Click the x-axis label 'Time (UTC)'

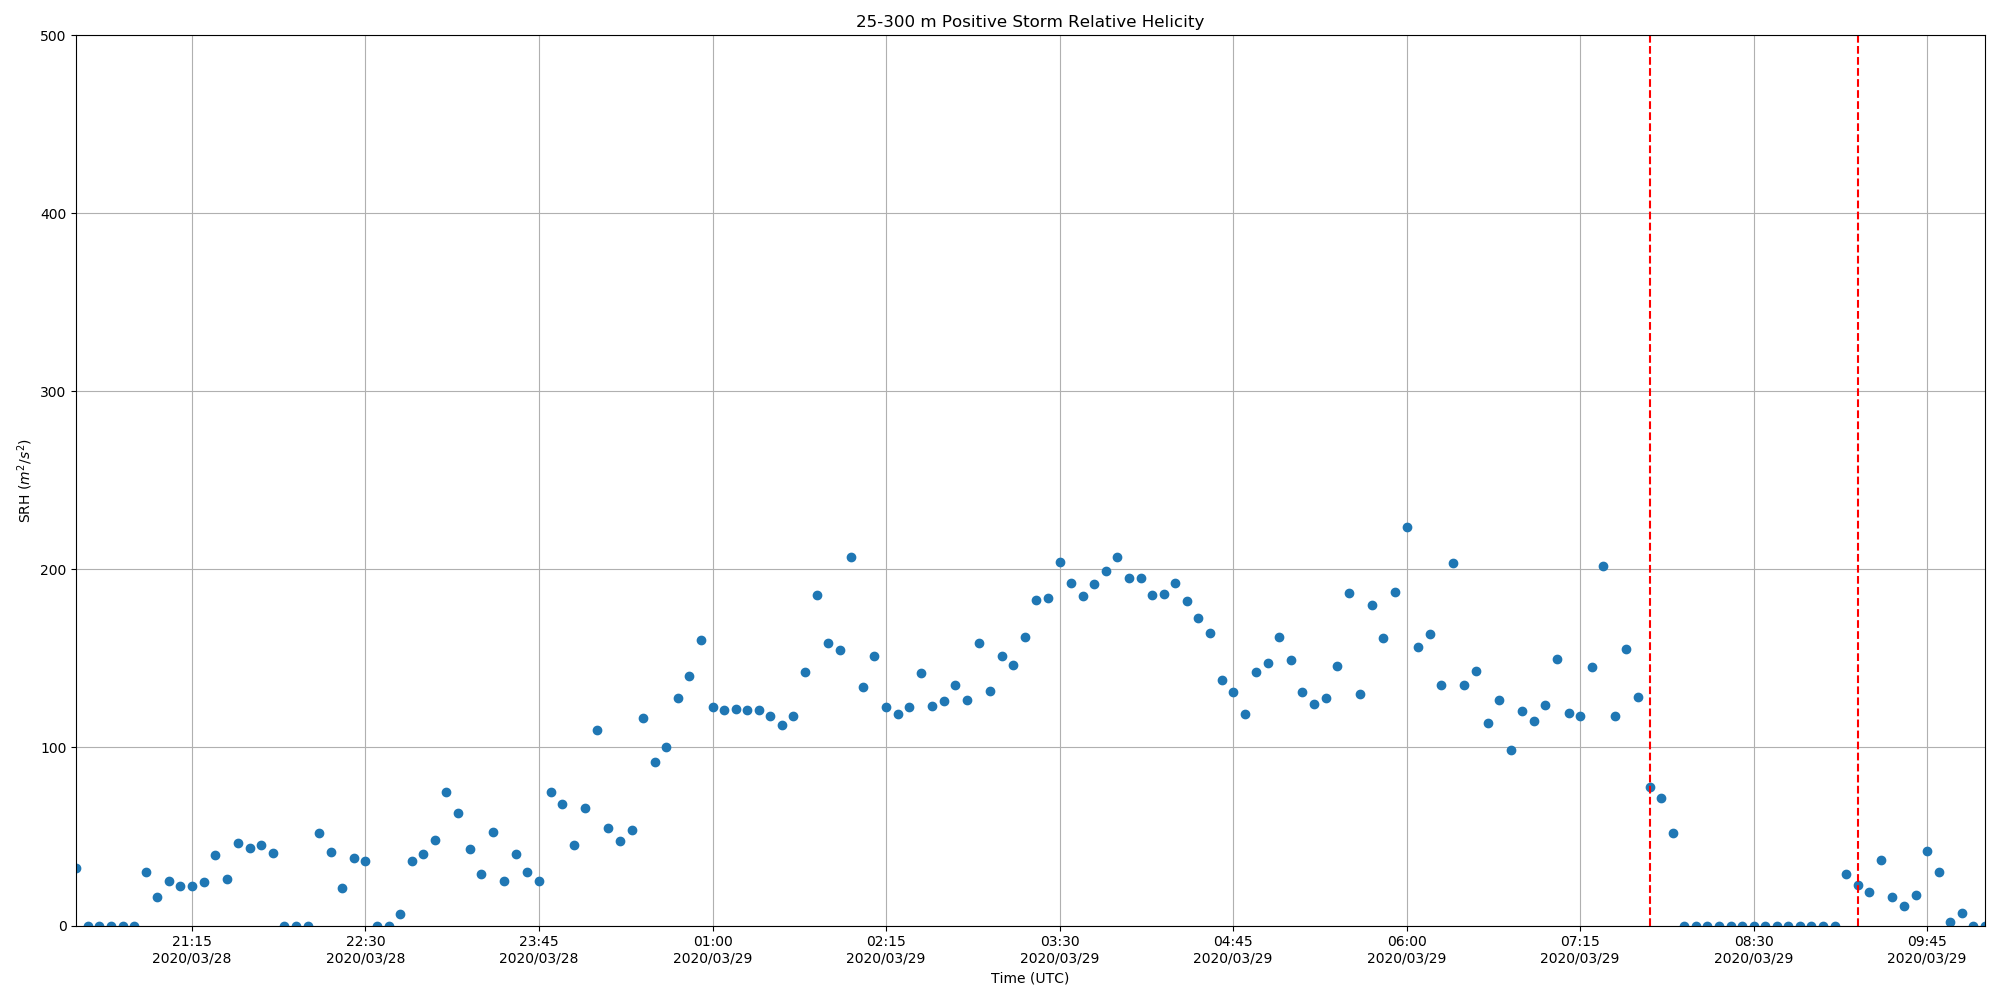click(1030, 978)
